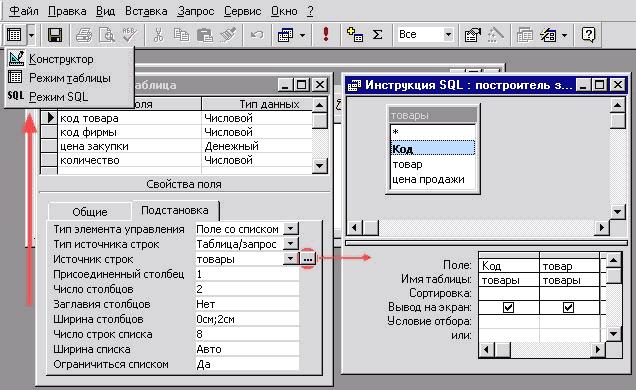Screen dimensions: 636x390
Task: Choose Режим таблицы from the view list
Action: click(69, 78)
